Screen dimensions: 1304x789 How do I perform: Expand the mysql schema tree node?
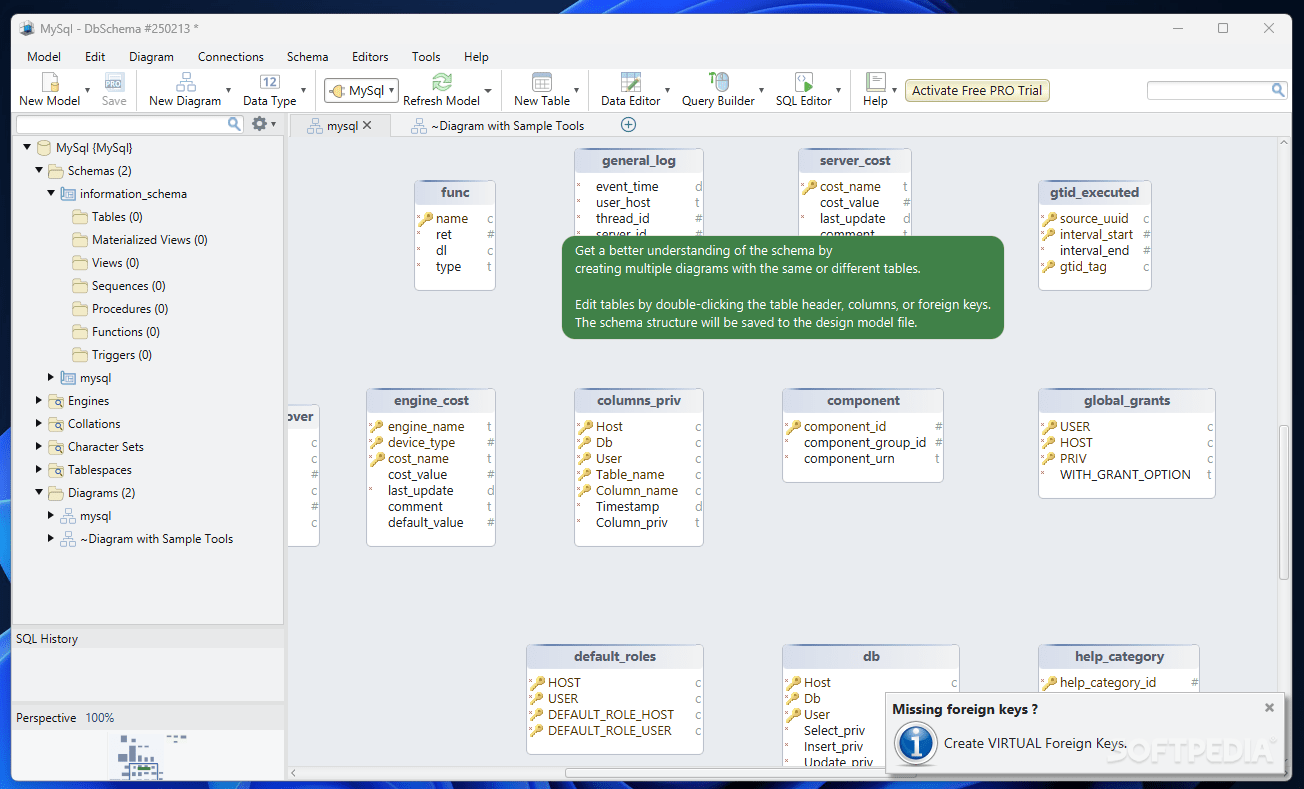[x=51, y=378]
